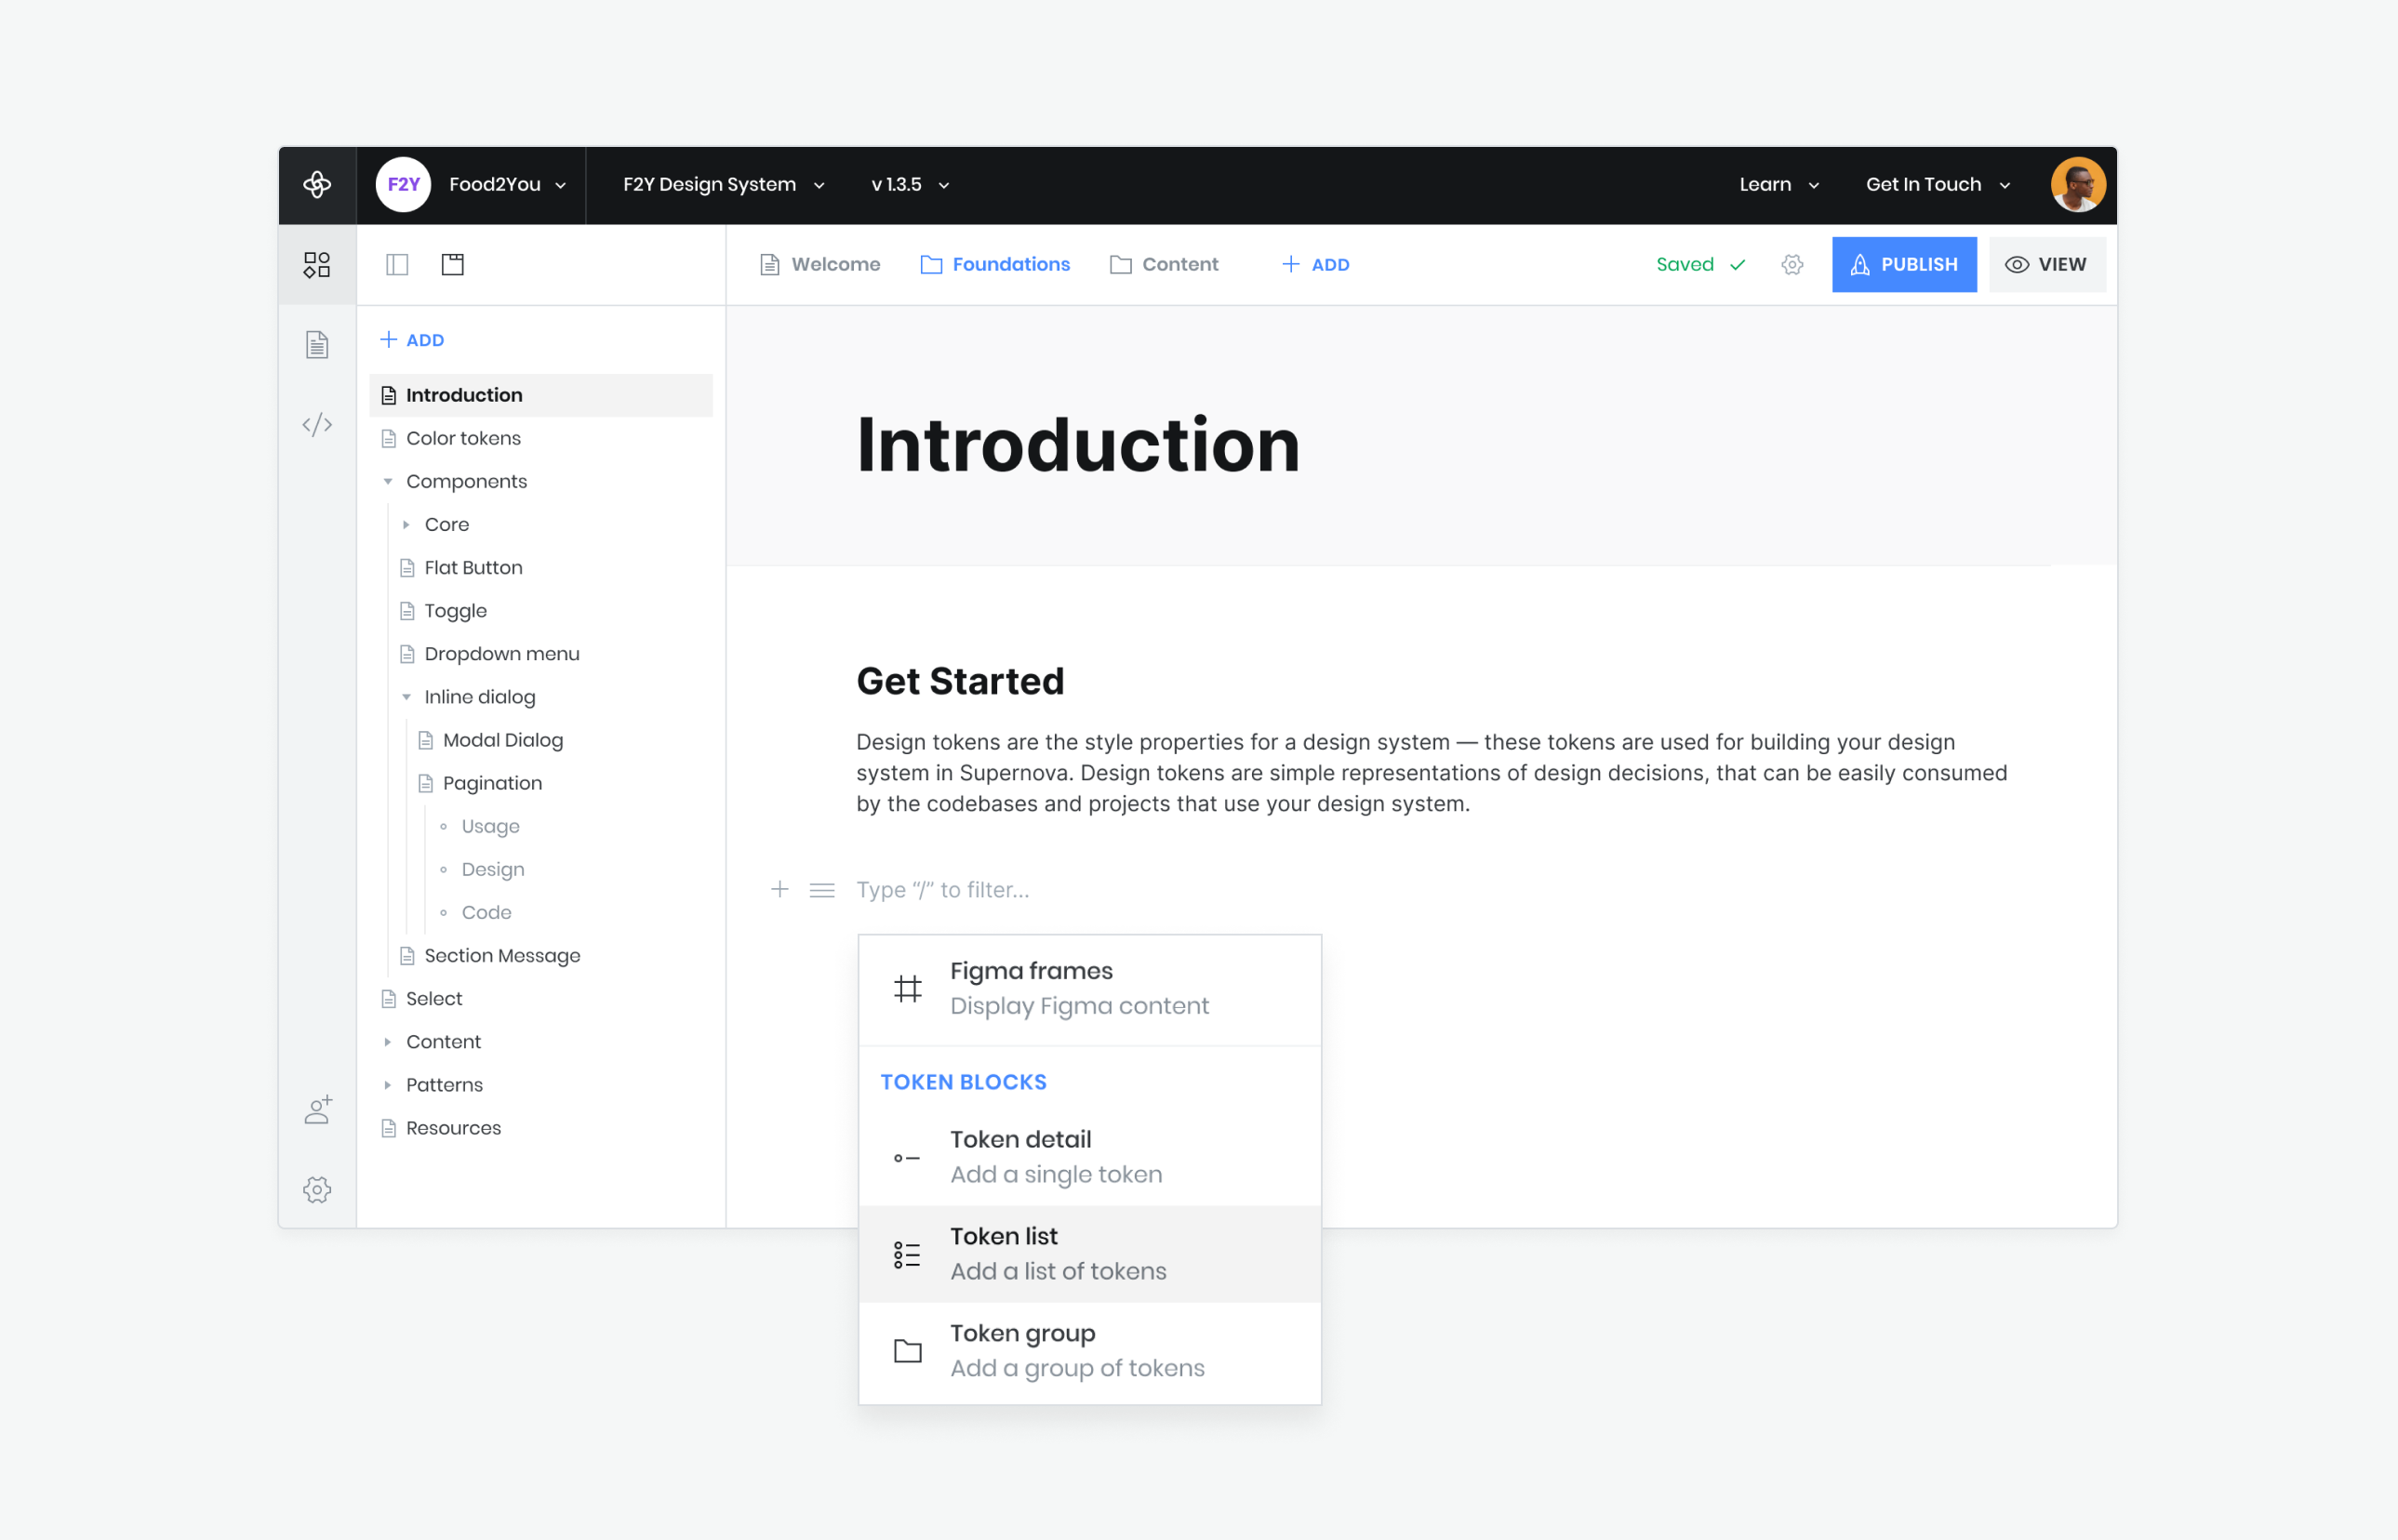
Task: Click the settings gear icon in sidebar
Action: click(314, 1188)
